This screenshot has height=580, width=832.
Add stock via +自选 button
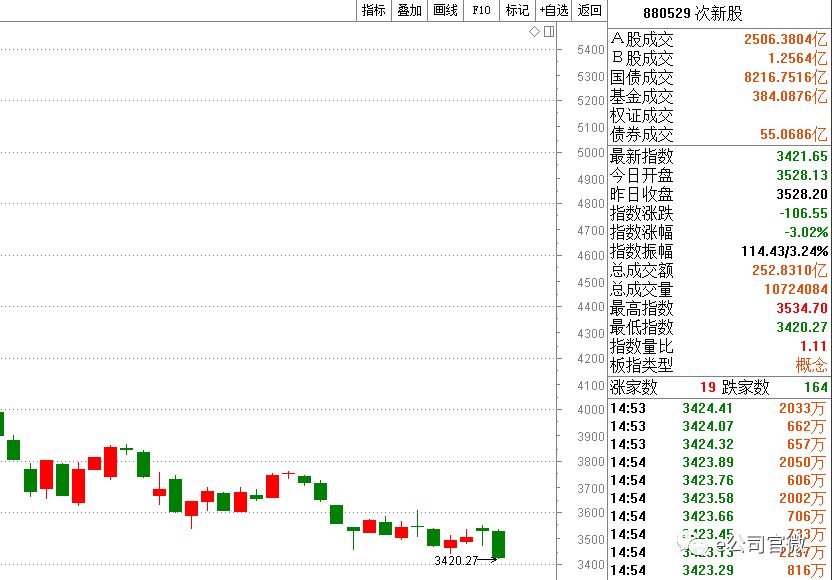point(553,10)
